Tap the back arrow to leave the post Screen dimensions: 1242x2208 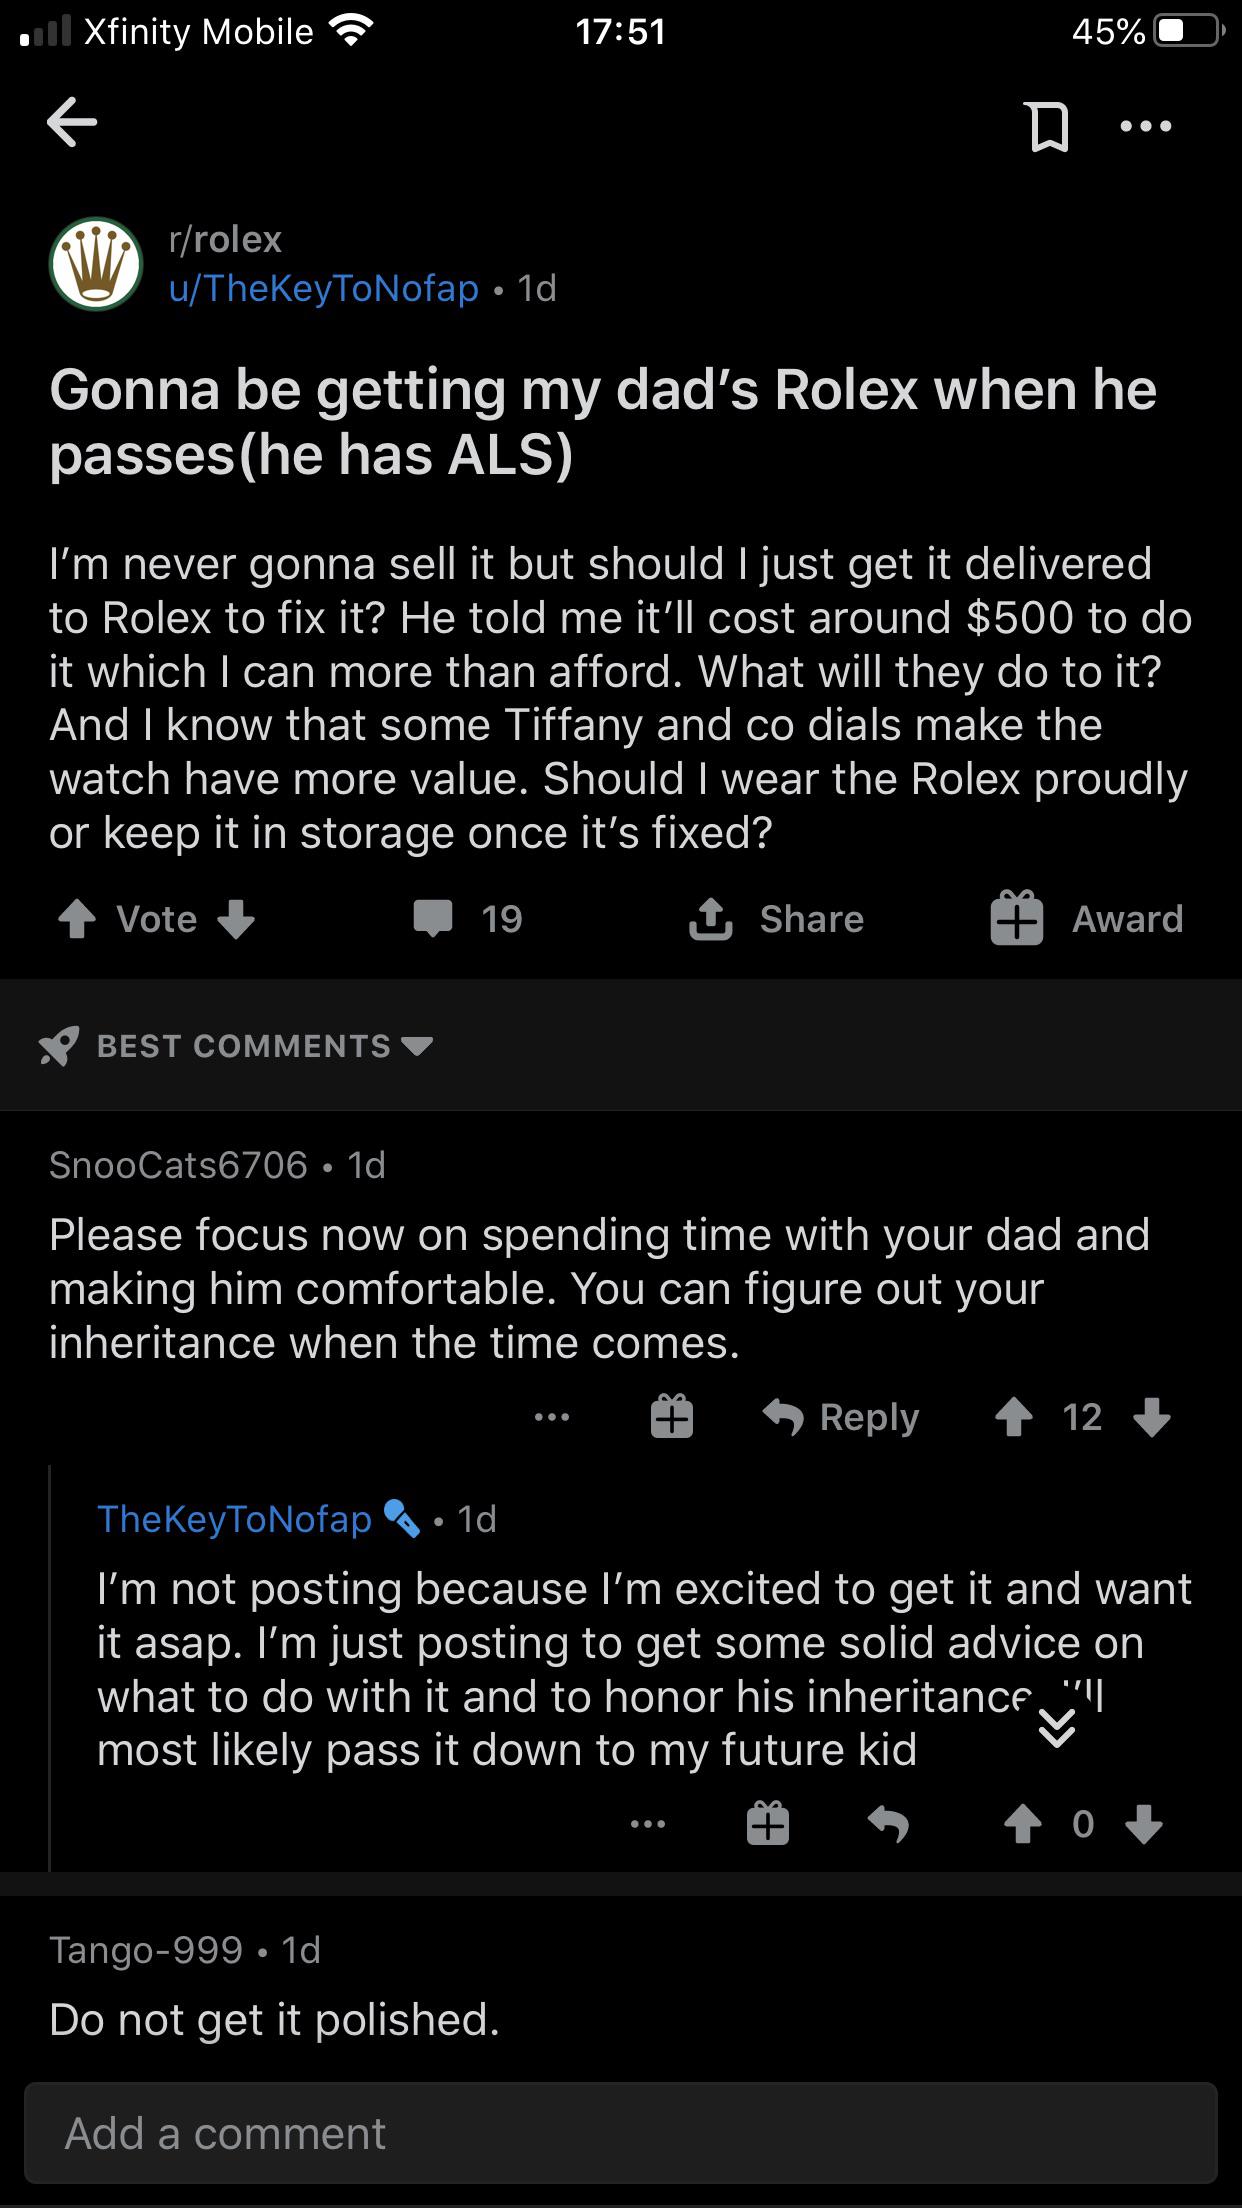(73, 123)
